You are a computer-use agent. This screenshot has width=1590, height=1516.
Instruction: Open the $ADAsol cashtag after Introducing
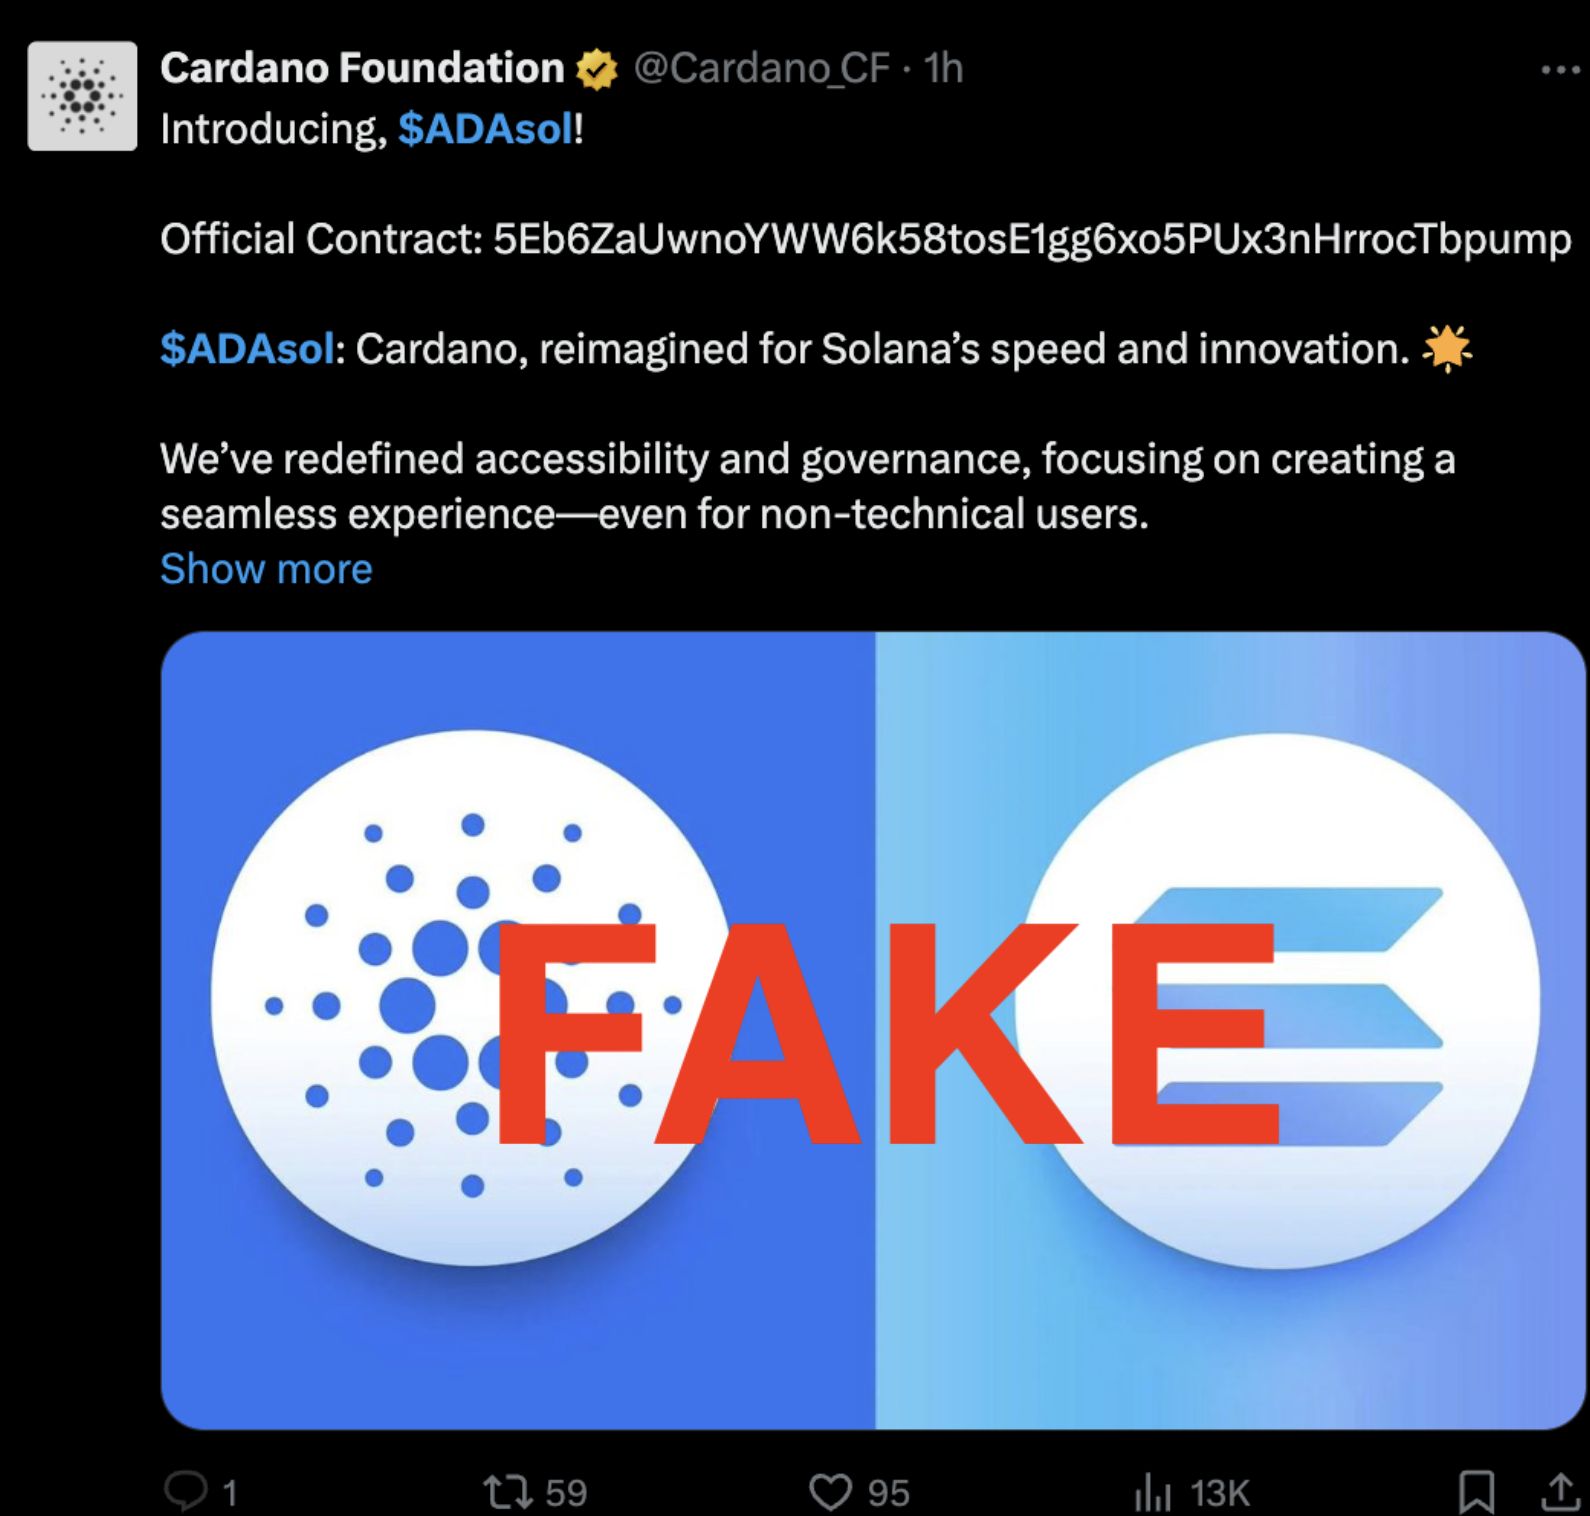tap(486, 129)
